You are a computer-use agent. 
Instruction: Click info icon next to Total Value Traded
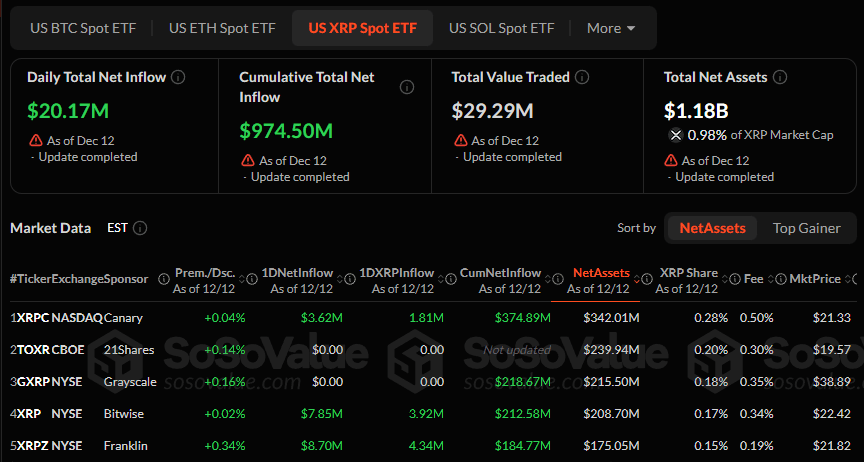(582, 77)
